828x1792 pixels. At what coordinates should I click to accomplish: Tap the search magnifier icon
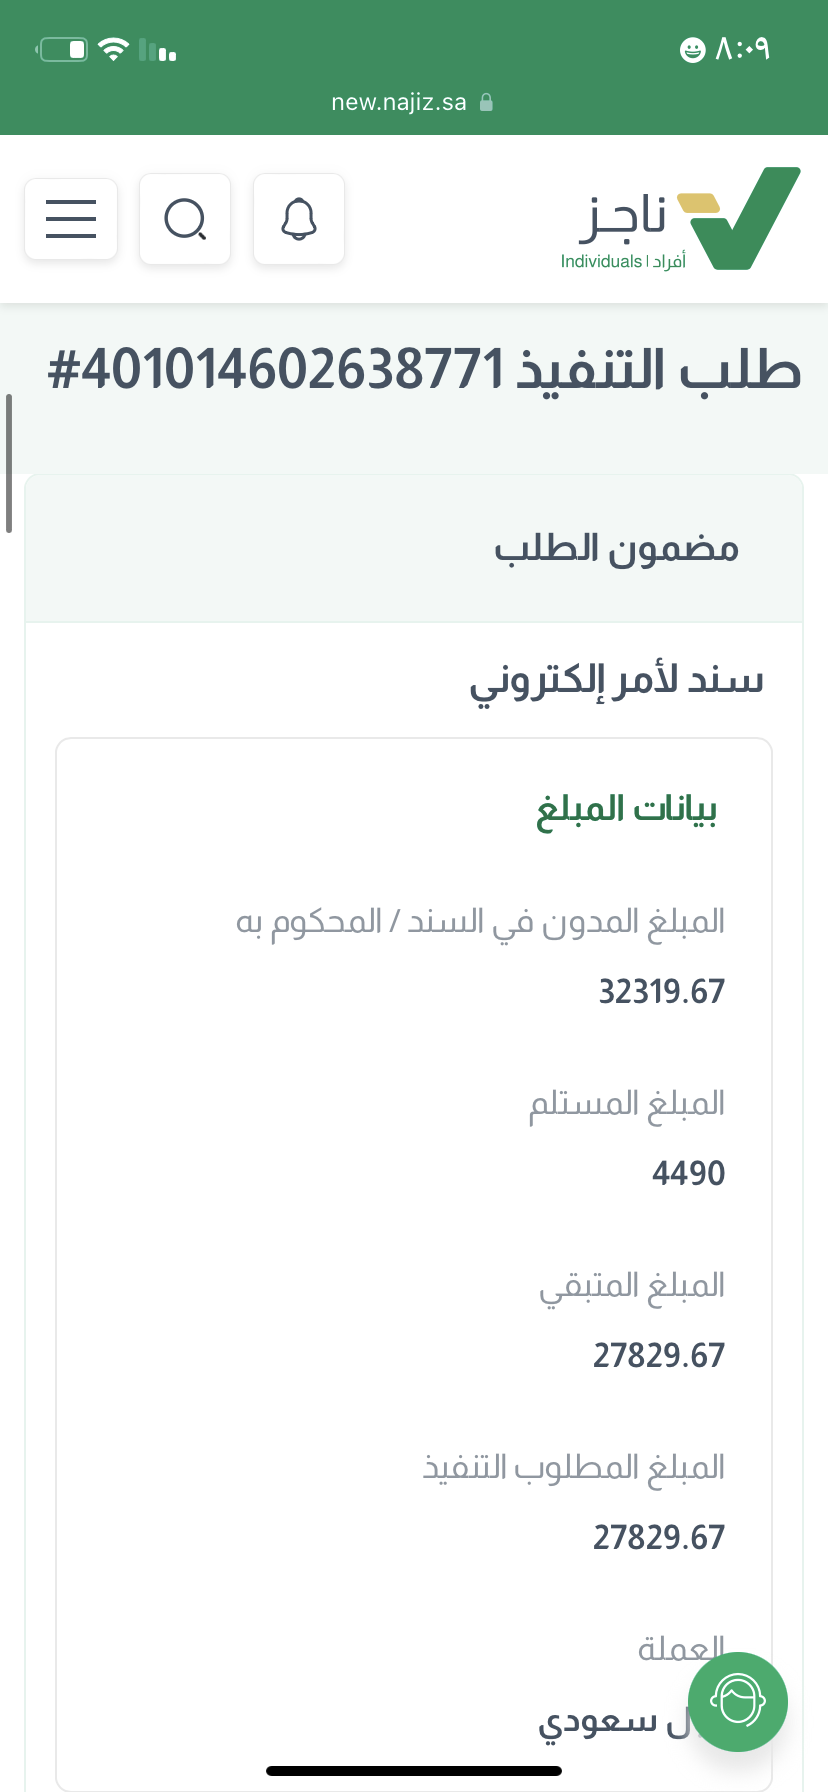coord(185,219)
